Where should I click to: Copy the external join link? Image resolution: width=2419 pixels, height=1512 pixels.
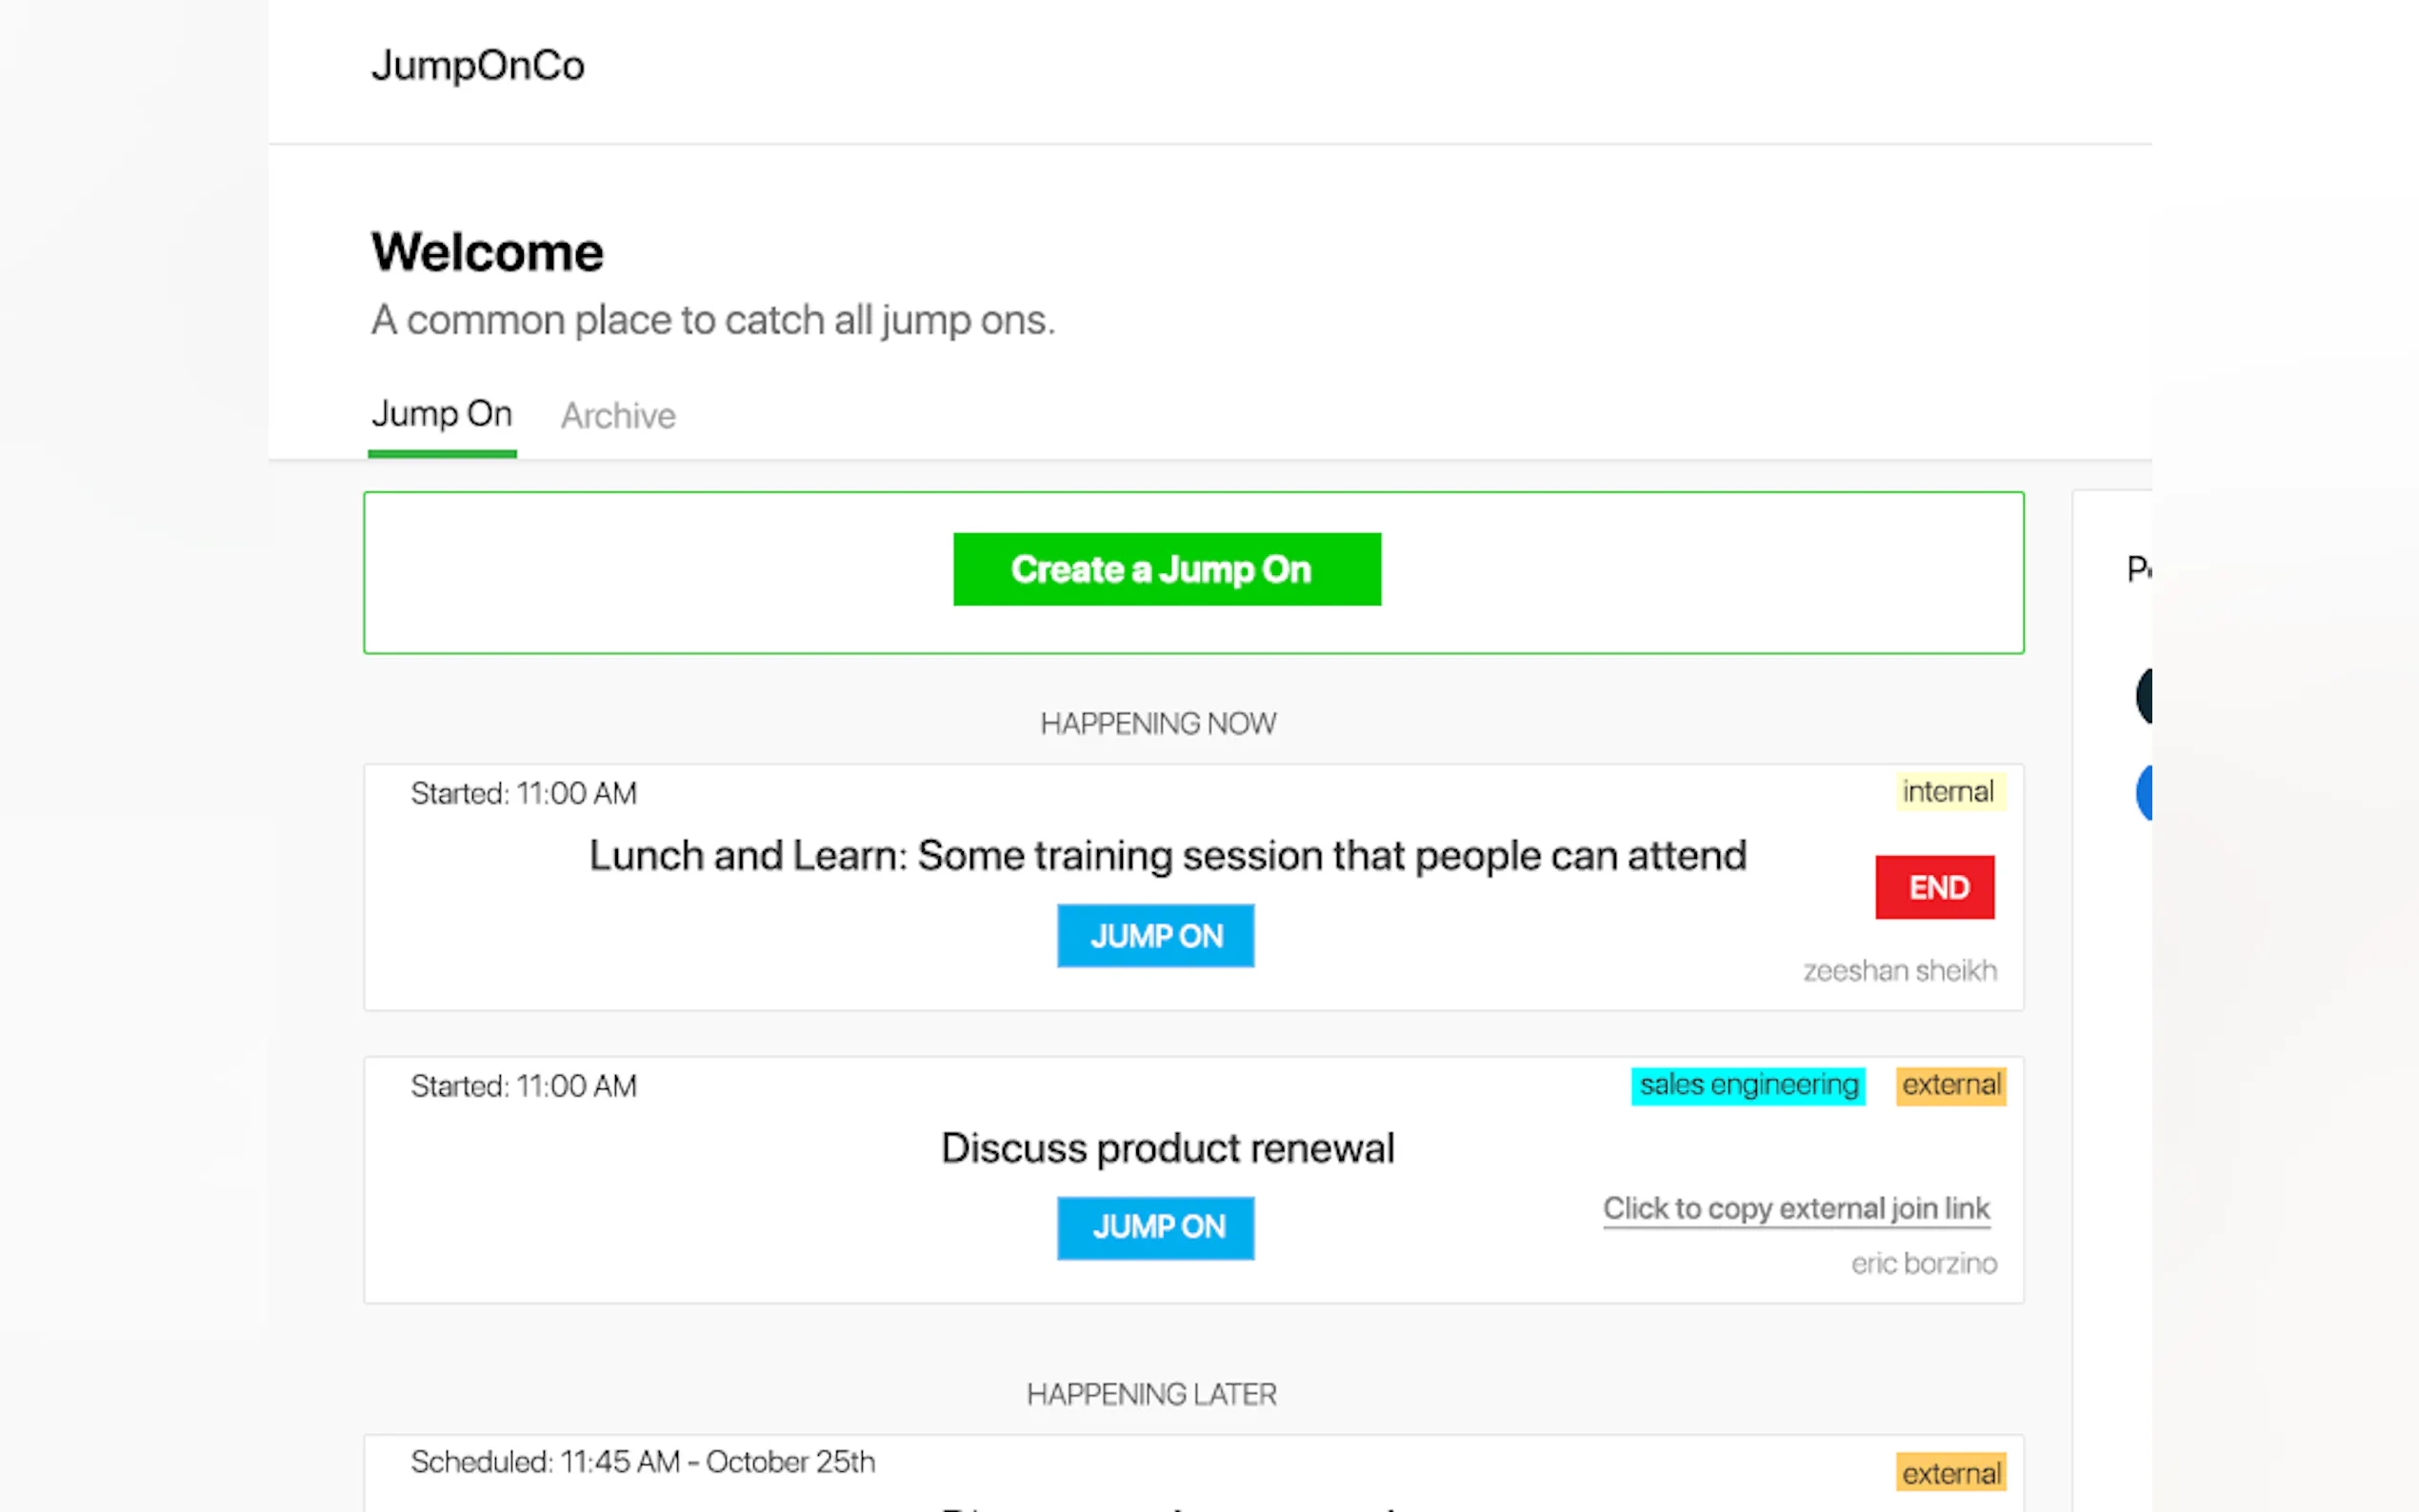(1796, 1208)
